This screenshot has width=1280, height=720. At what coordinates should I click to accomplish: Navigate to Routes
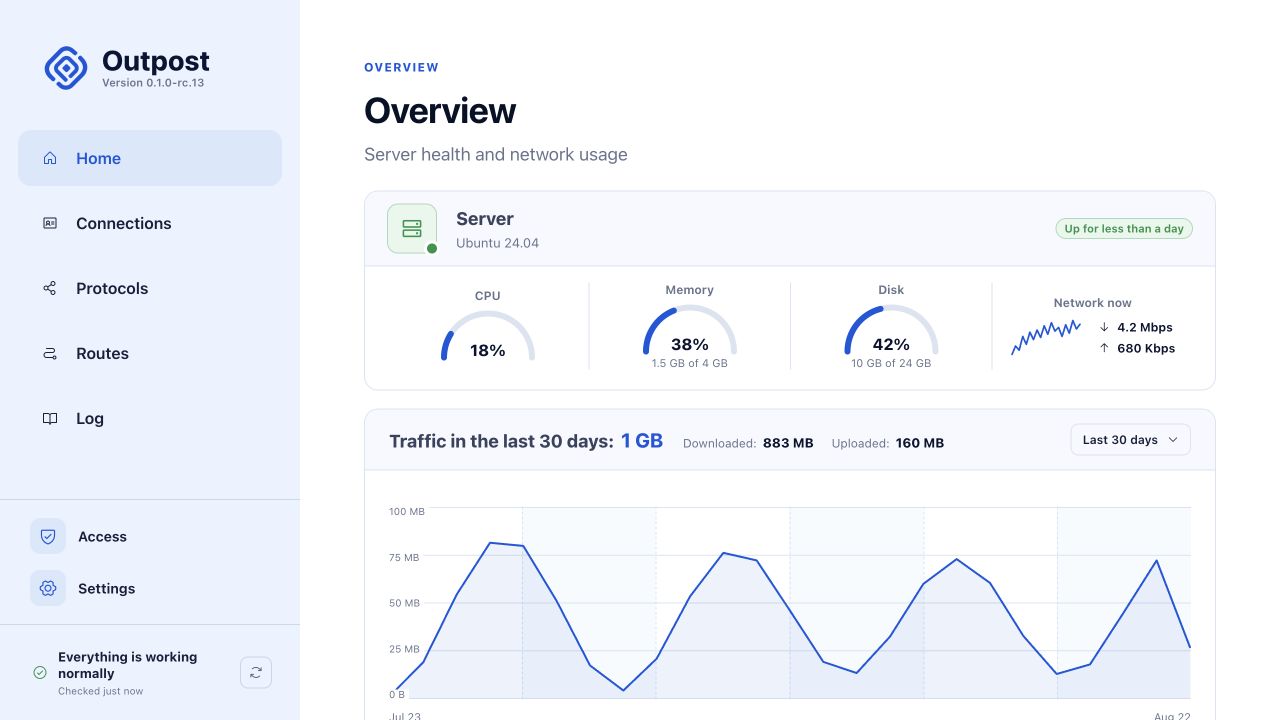(x=150, y=353)
